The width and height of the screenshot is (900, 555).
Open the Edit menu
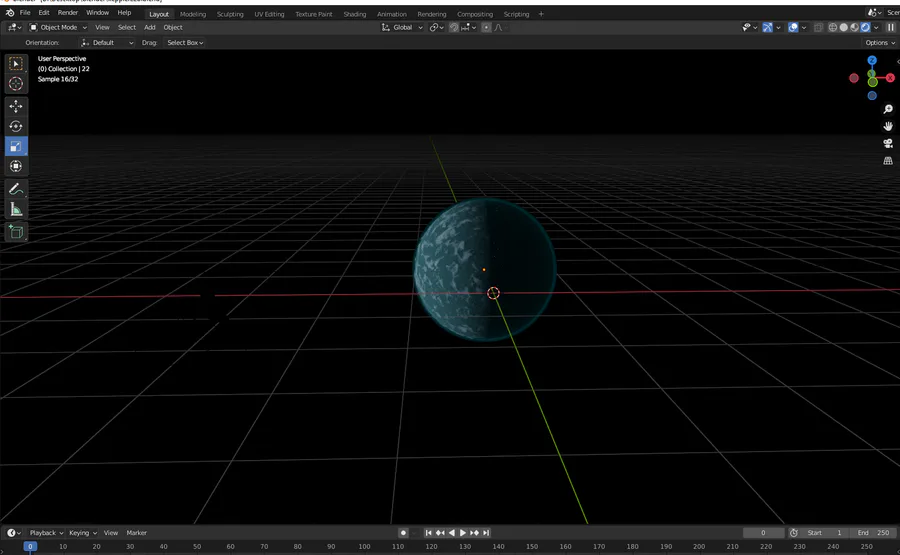44,13
